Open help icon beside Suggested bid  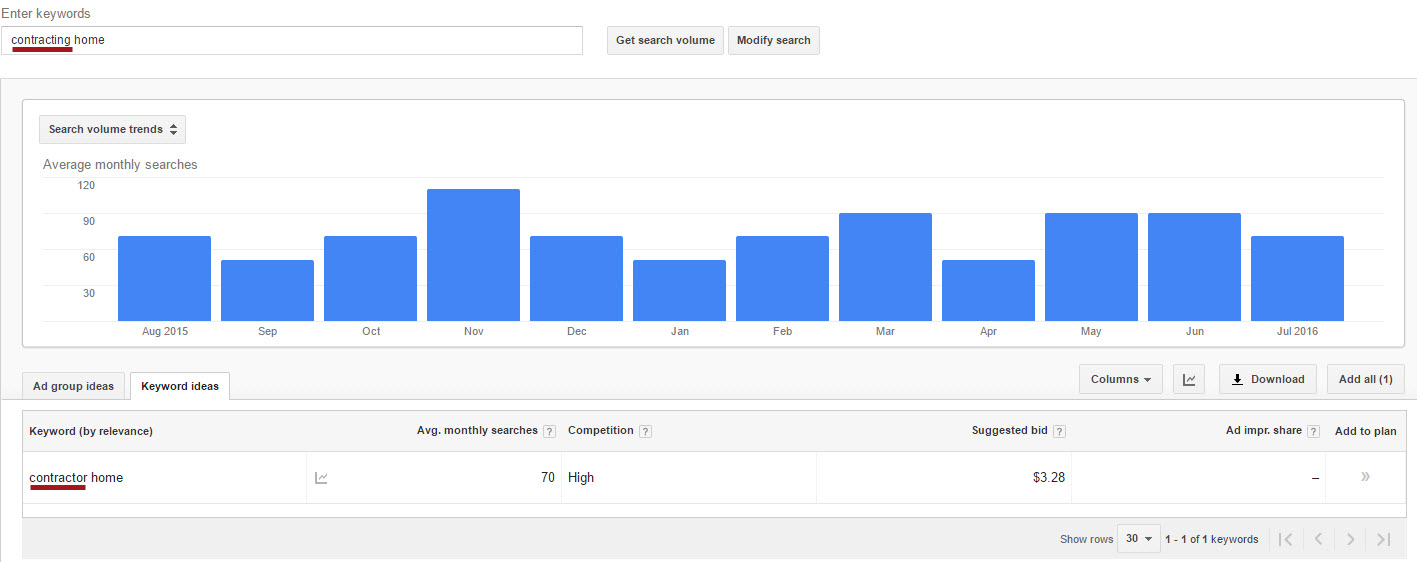pyautogui.click(x=1059, y=431)
